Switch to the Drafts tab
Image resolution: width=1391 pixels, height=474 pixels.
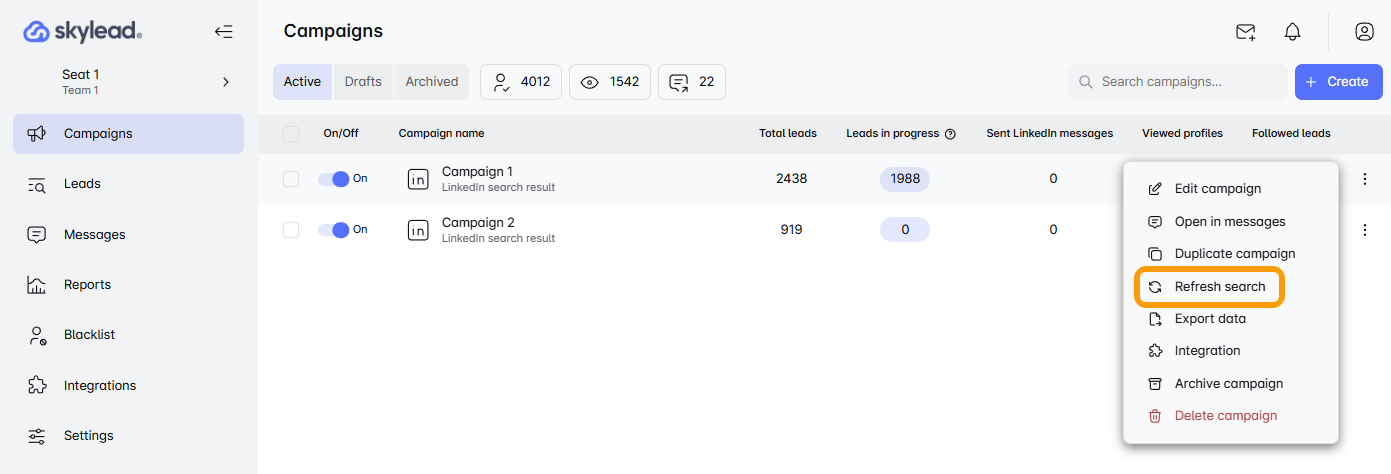point(363,82)
